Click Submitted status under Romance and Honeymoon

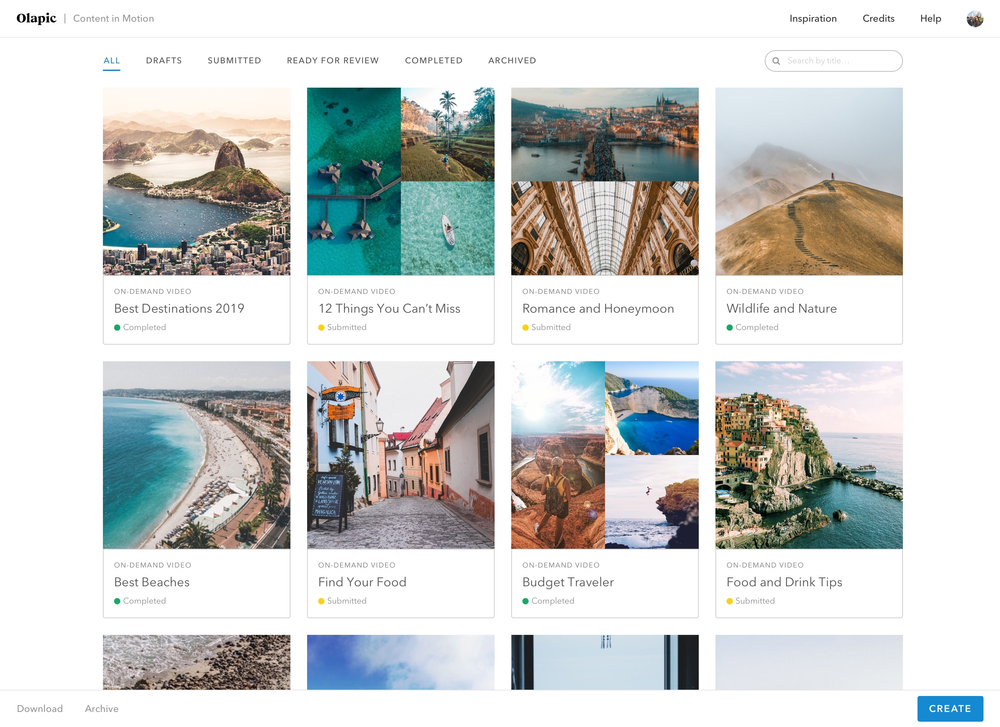[547, 327]
